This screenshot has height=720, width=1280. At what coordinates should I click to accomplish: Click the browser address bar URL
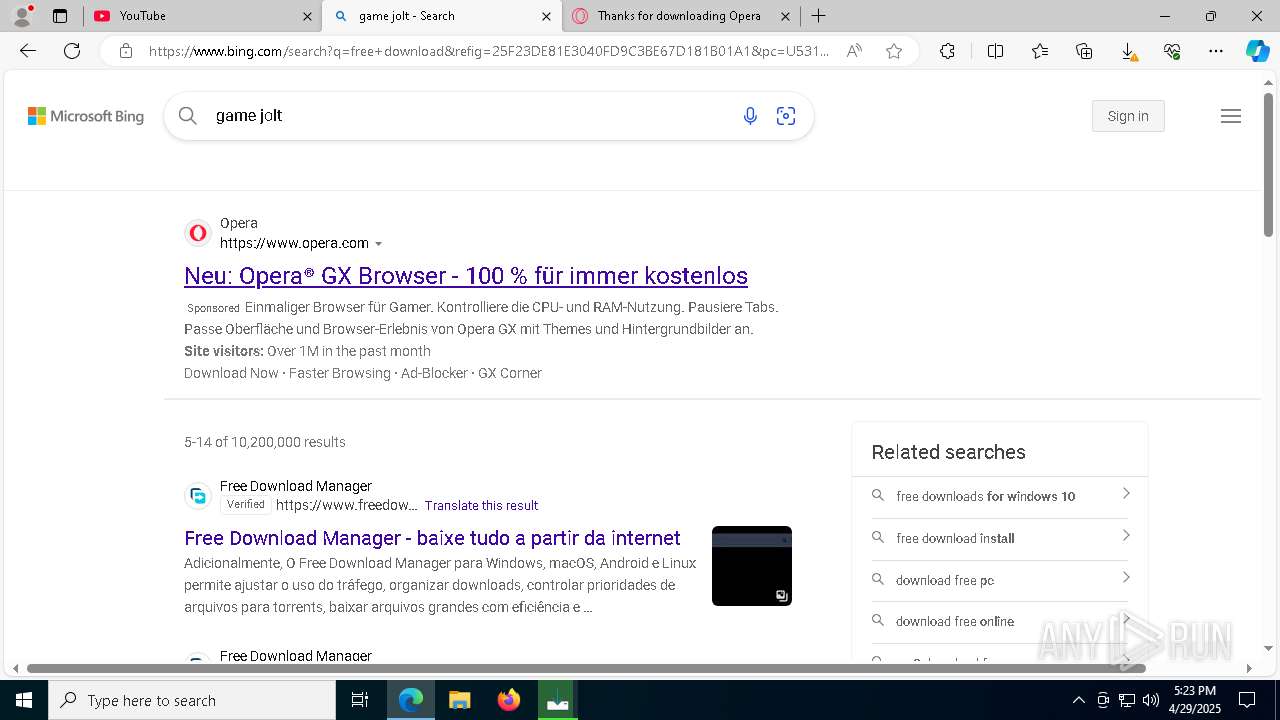(489, 51)
